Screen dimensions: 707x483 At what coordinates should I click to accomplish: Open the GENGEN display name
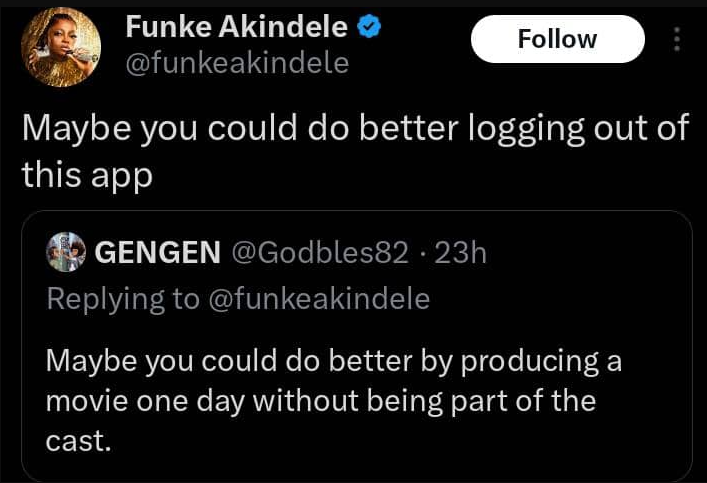[x=158, y=253]
